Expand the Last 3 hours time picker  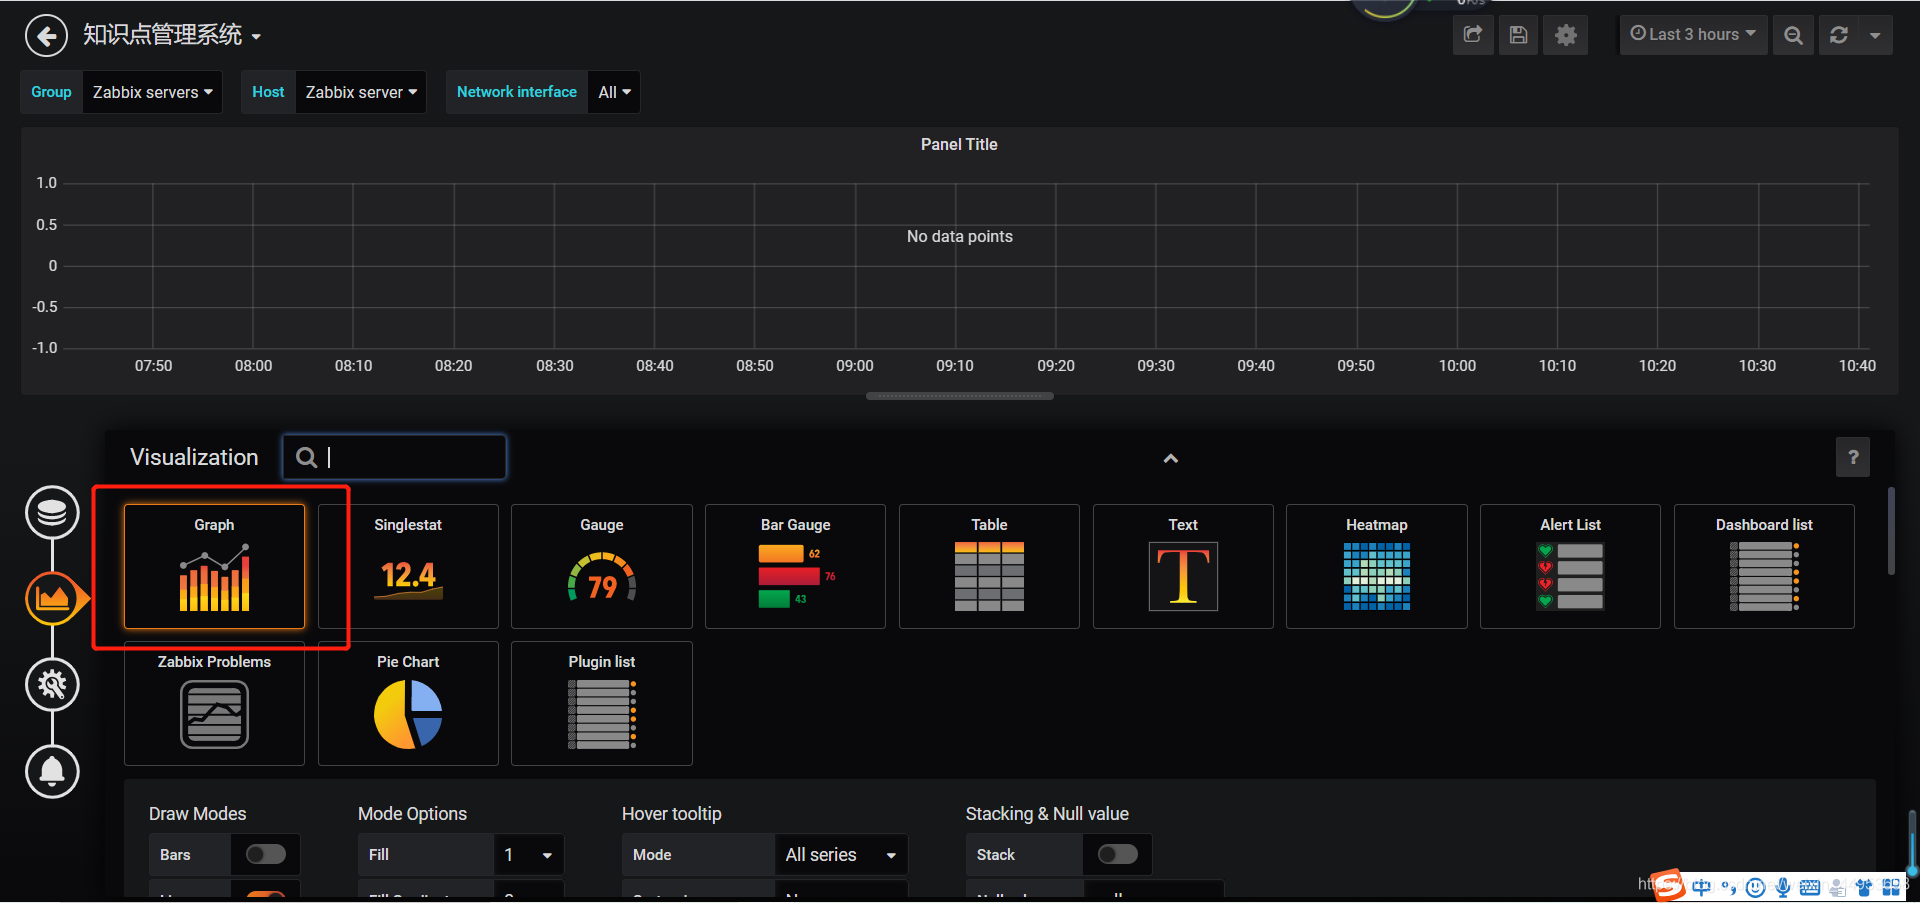tap(1693, 35)
